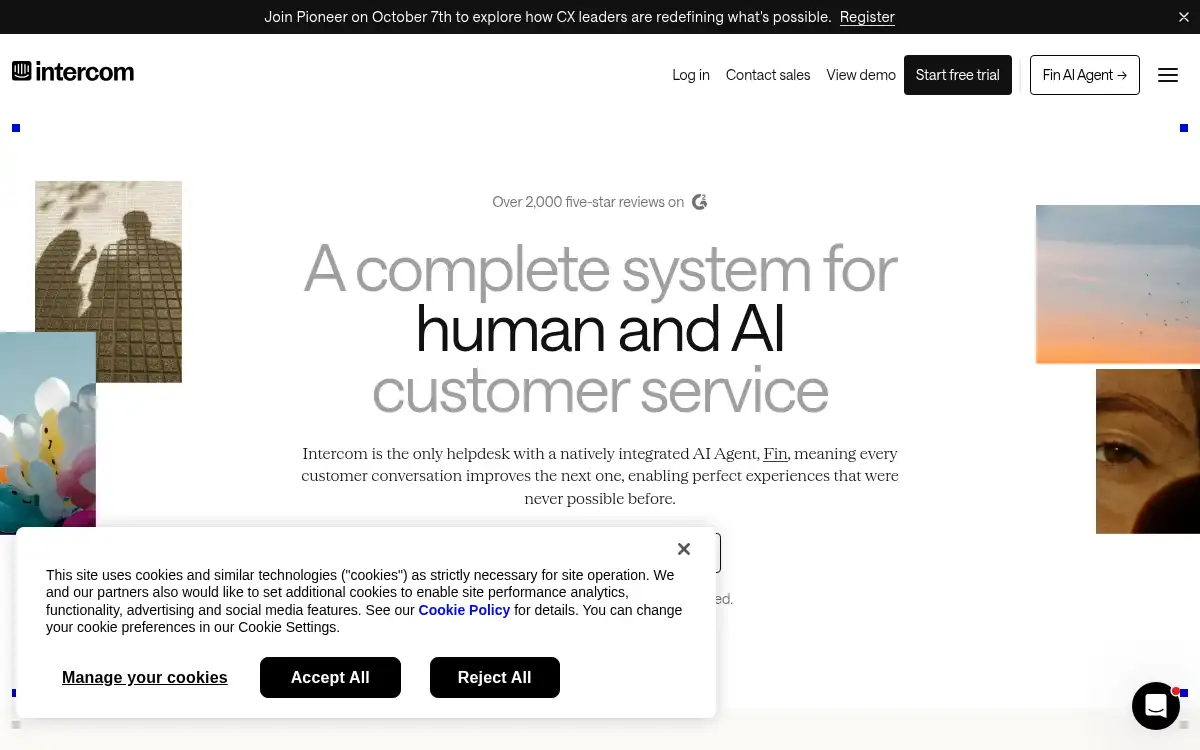Click the 'Over 2,000 five-star reviews on' text
This screenshot has height=750, width=1200.
tap(588, 202)
